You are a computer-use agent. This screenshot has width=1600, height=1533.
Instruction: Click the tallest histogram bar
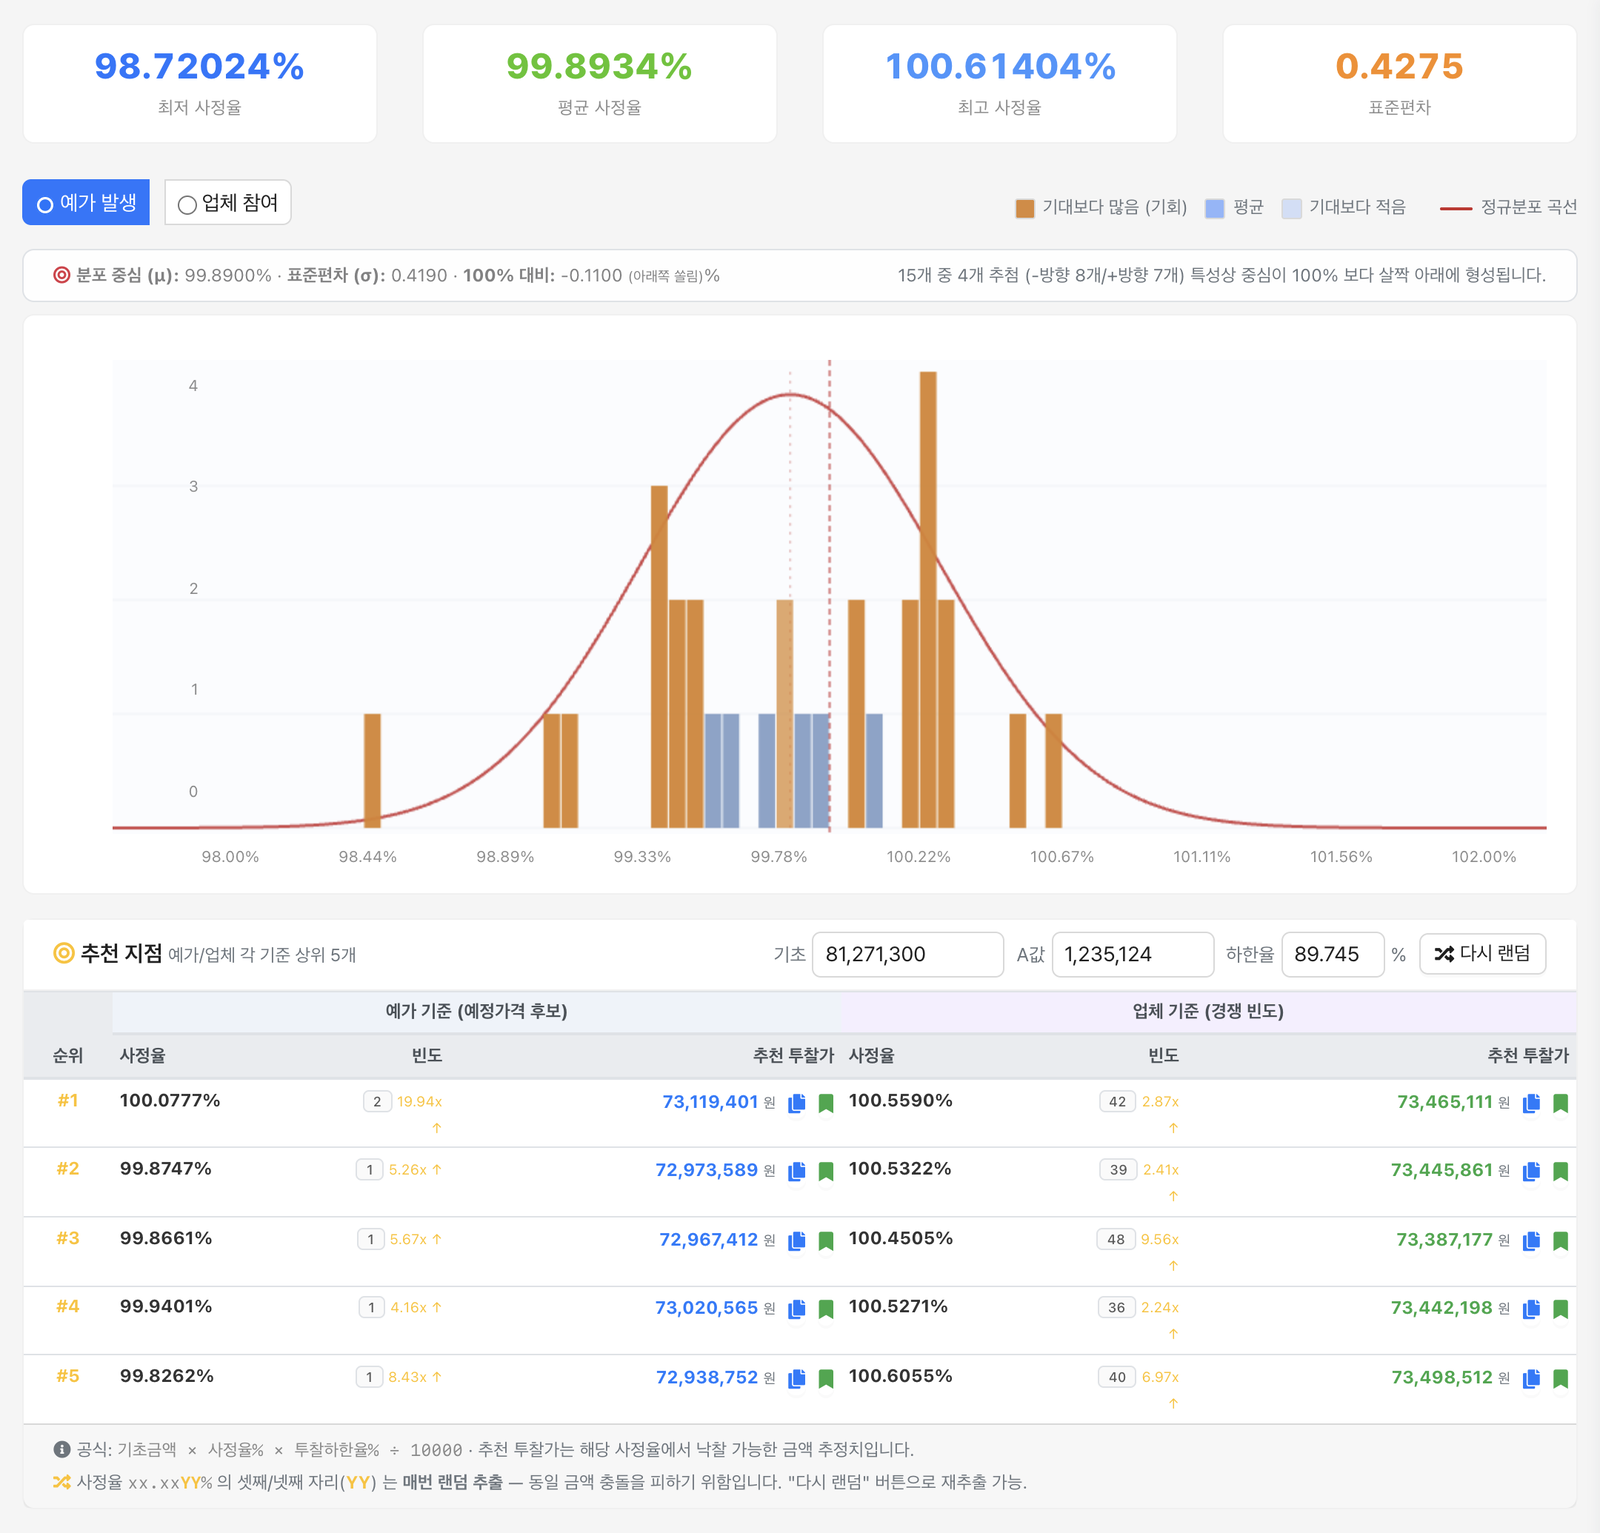928,600
